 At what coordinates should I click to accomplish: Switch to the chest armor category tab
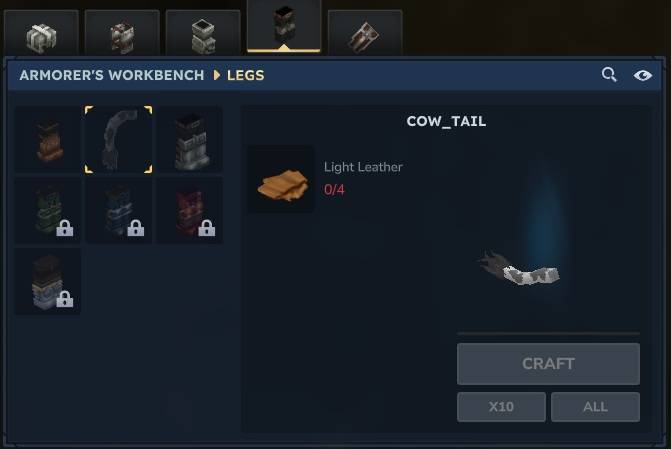(x=122, y=33)
